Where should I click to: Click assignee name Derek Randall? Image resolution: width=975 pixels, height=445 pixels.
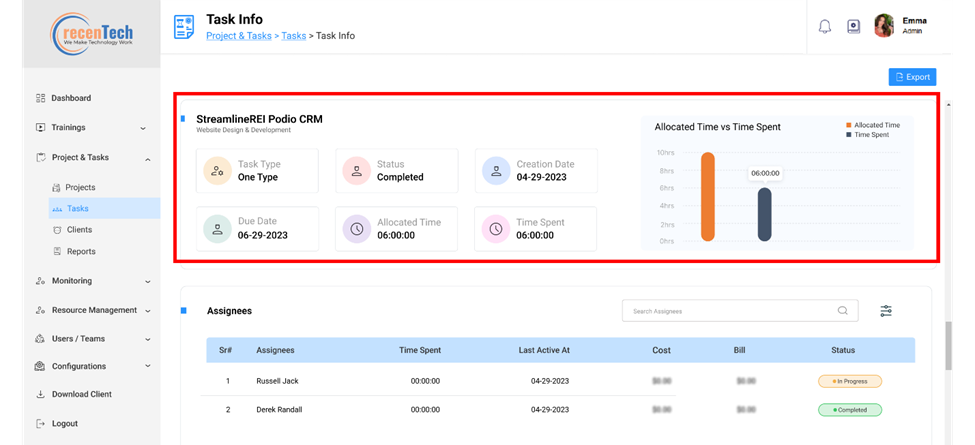[x=279, y=410]
